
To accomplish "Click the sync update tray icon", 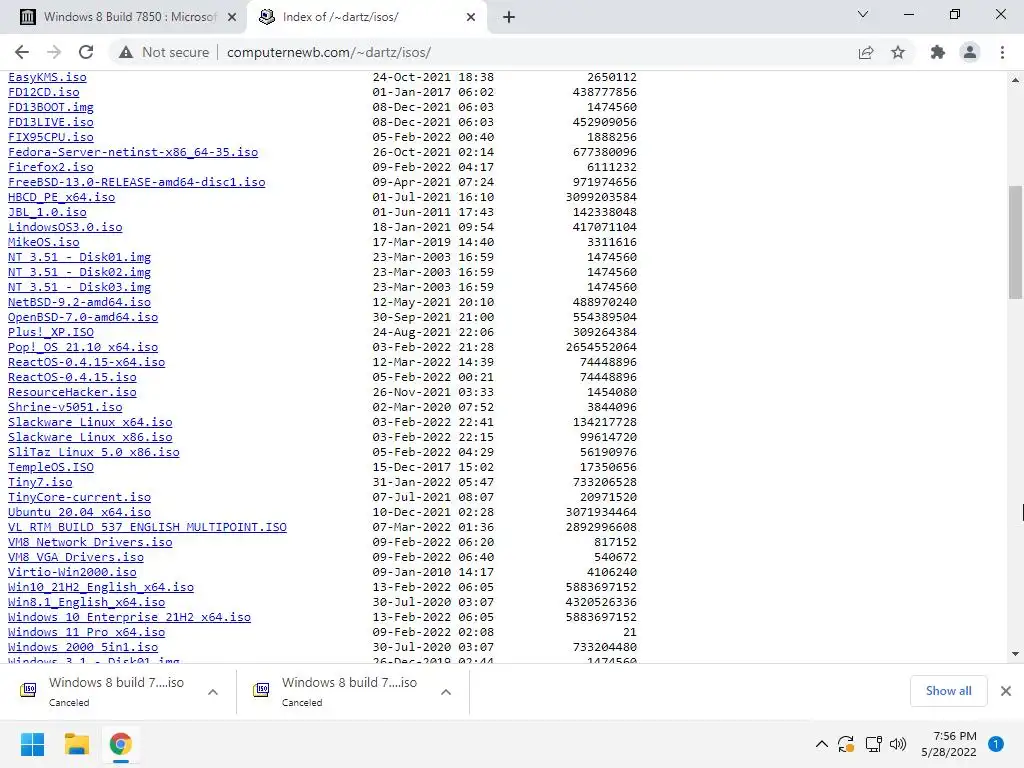I will click(846, 744).
